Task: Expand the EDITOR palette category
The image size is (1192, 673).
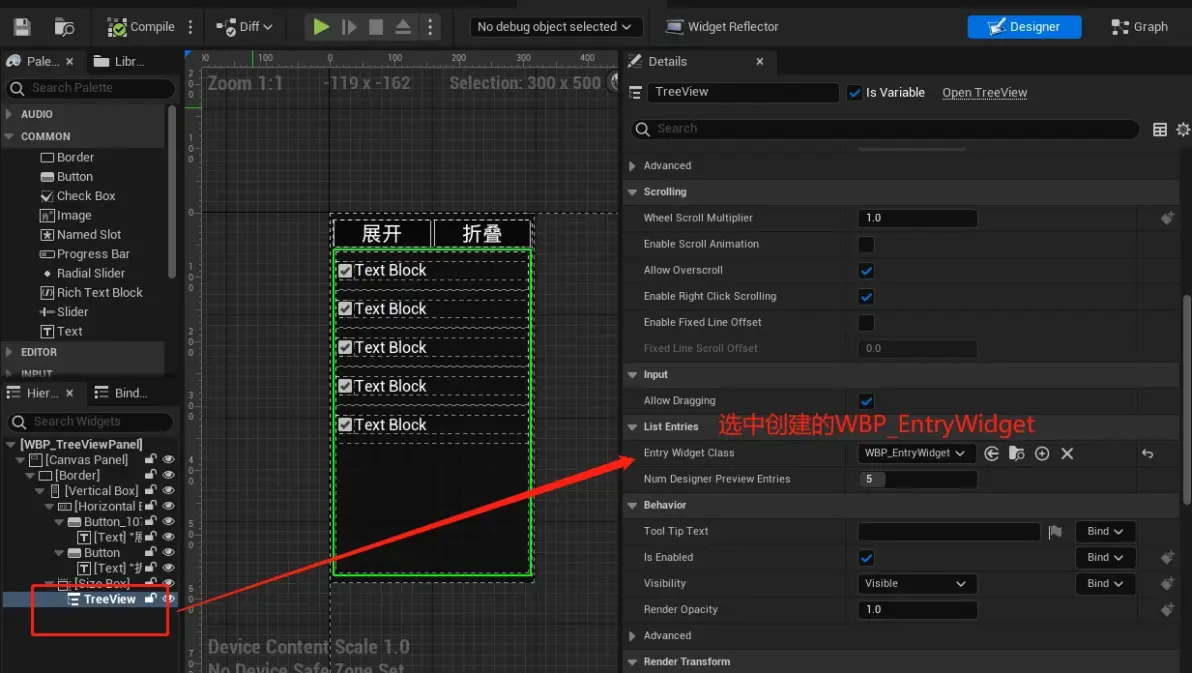Action: point(9,352)
